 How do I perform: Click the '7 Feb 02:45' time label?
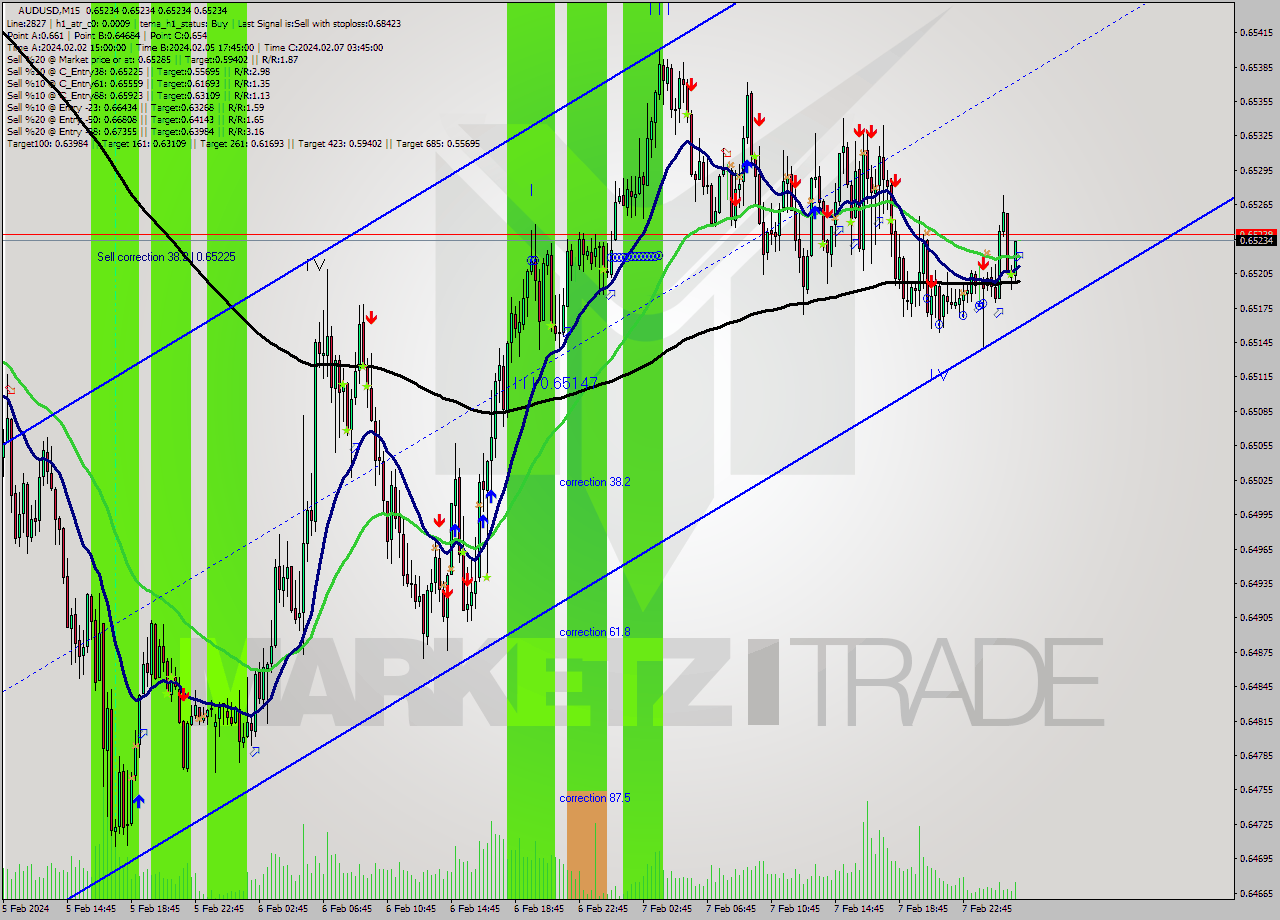point(667,909)
